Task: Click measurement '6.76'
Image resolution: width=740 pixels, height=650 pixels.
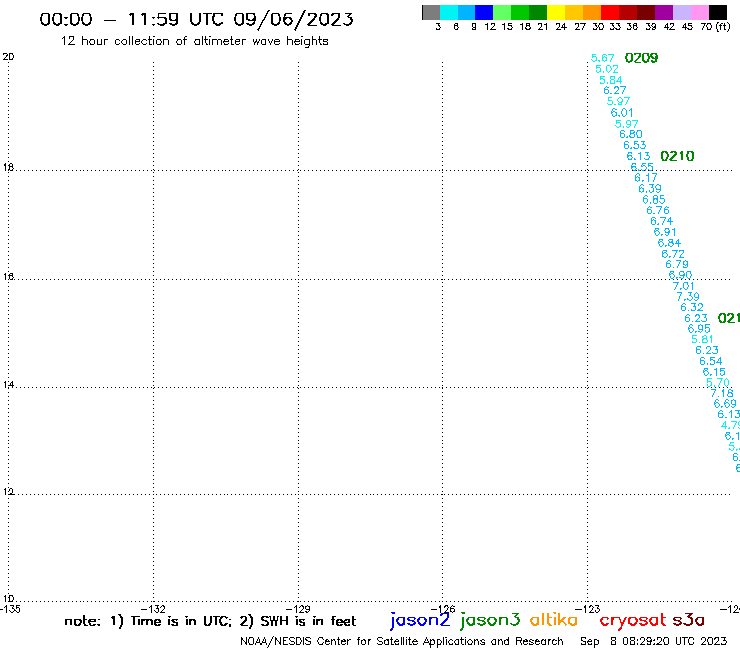Action: point(657,211)
